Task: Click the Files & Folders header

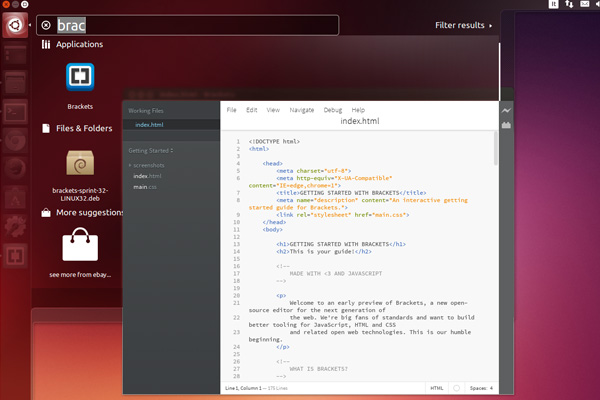Action: pyautogui.click(x=84, y=128)
